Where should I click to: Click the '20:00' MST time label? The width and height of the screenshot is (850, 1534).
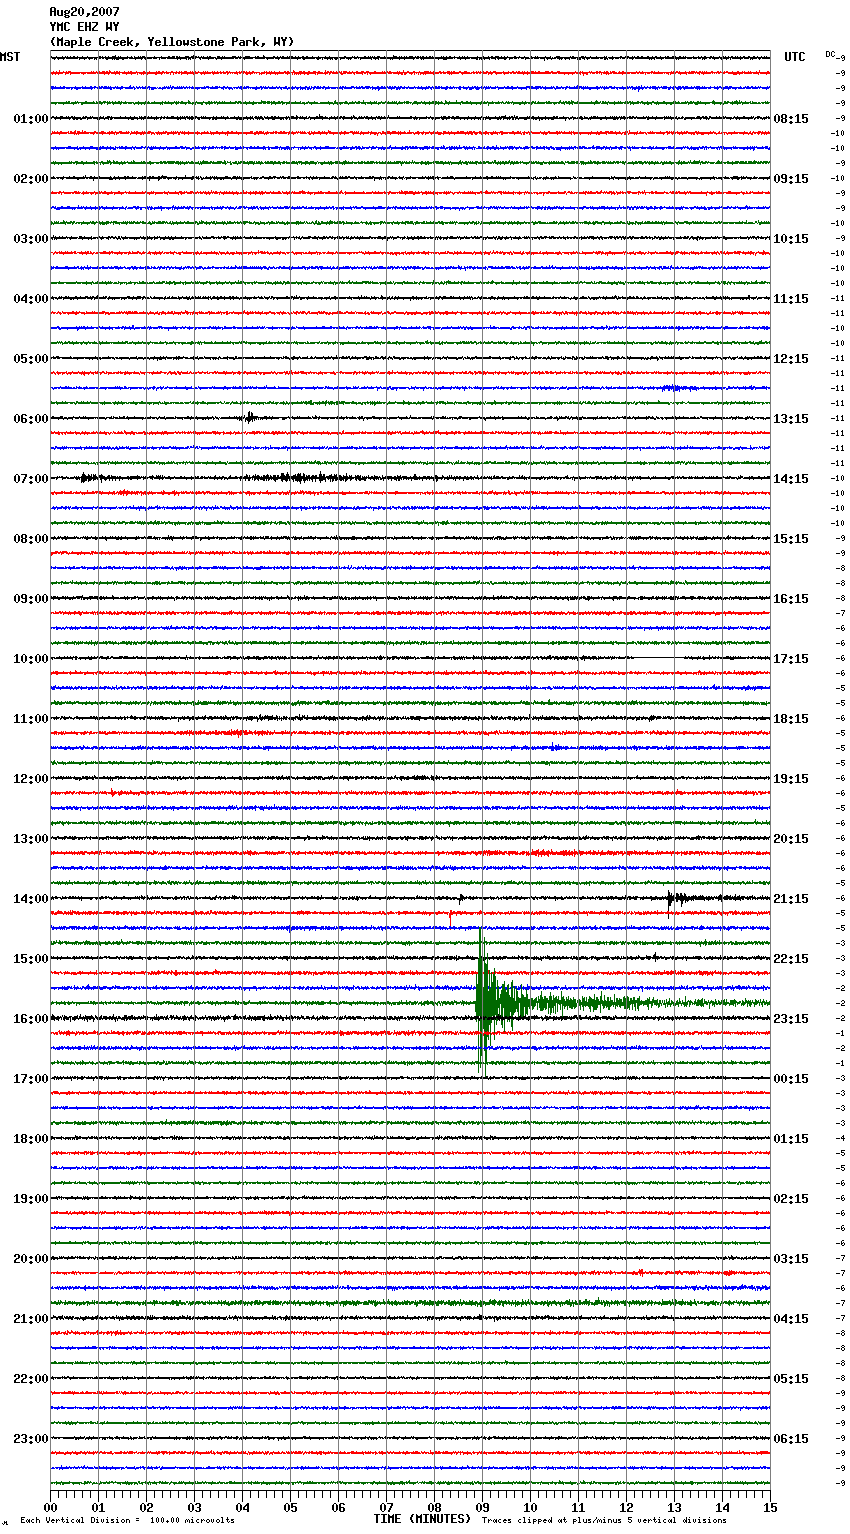31,1259
